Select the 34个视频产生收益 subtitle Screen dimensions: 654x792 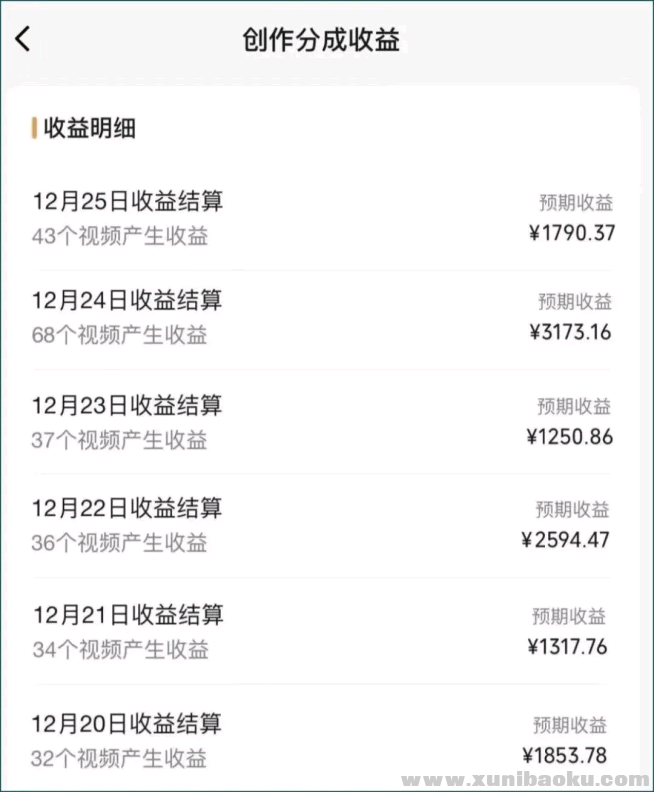pyautogui.click(x=120, y=649)
